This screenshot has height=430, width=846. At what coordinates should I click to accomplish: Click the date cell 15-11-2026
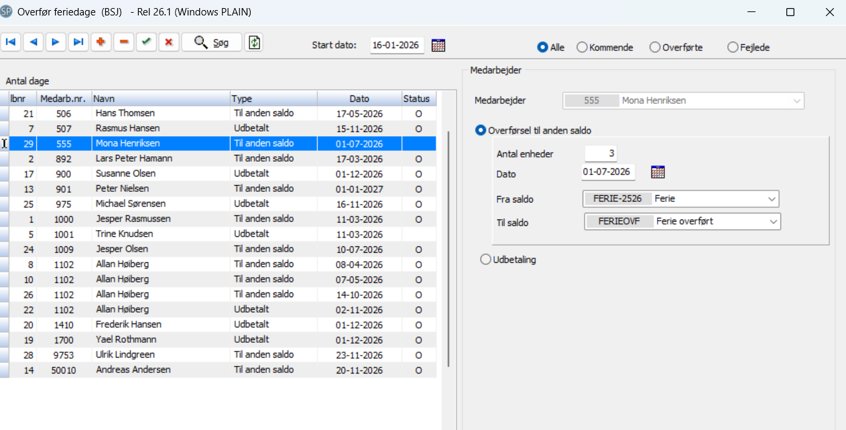pos(359,129)
